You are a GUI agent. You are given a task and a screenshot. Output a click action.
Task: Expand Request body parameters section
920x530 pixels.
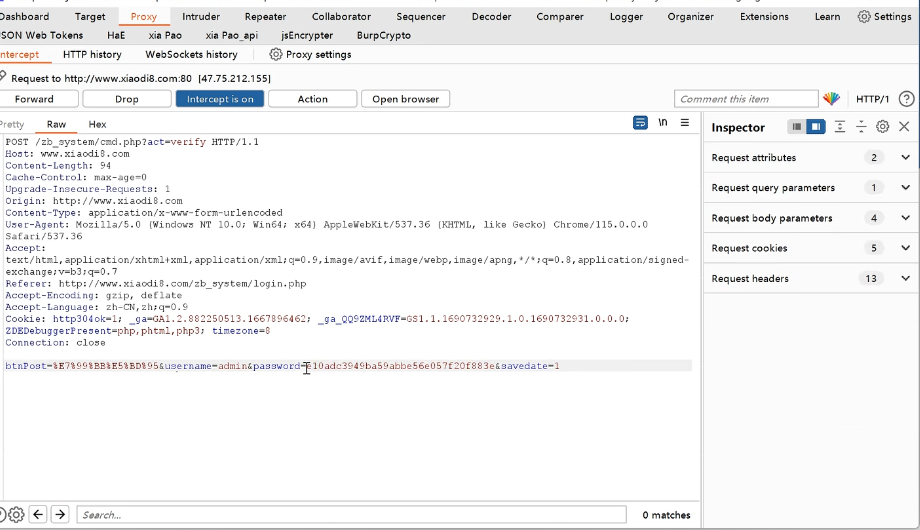(905, 218)
